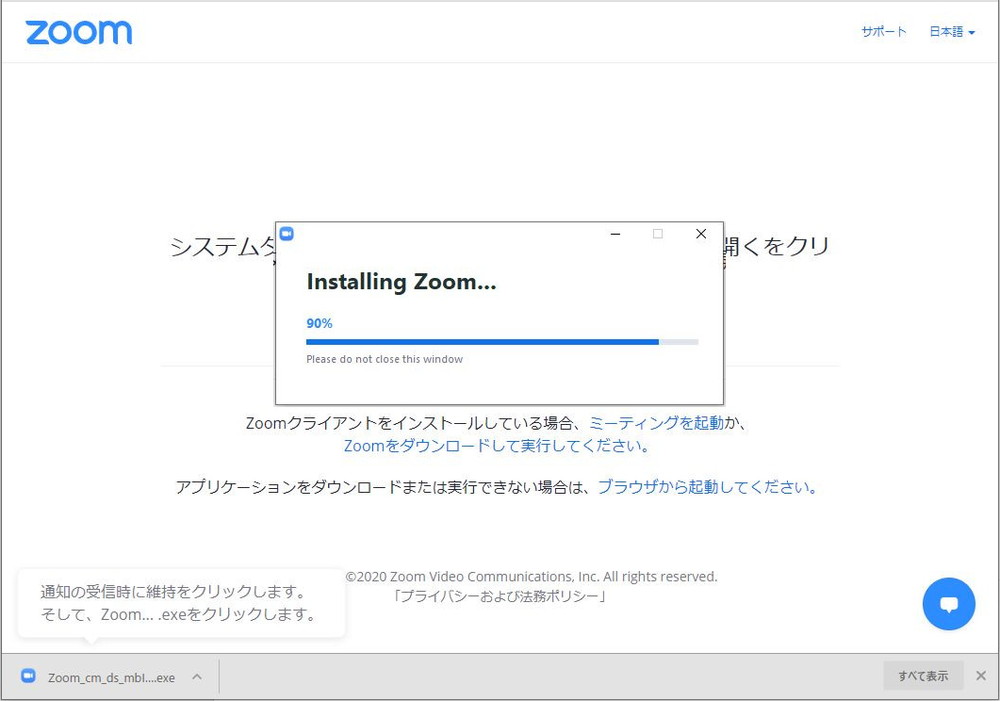Click the blue installation progress bar
The image size is (1000, 701).
(482, 342)
